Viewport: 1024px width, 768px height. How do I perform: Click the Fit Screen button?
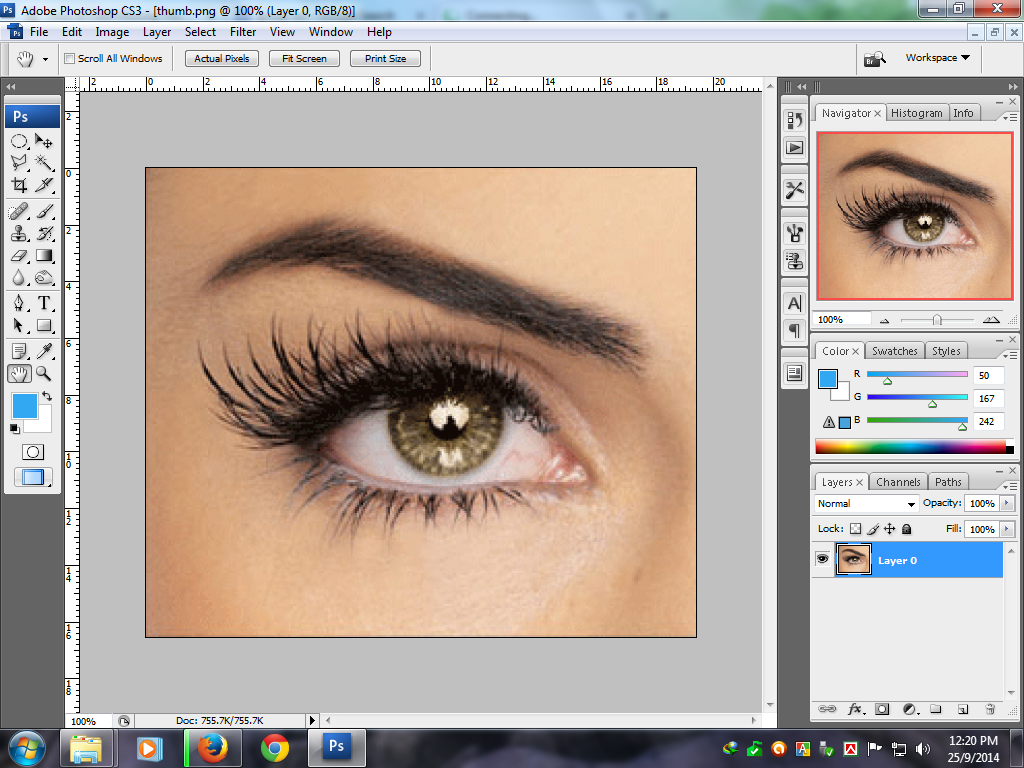click(x=304, y=59)
